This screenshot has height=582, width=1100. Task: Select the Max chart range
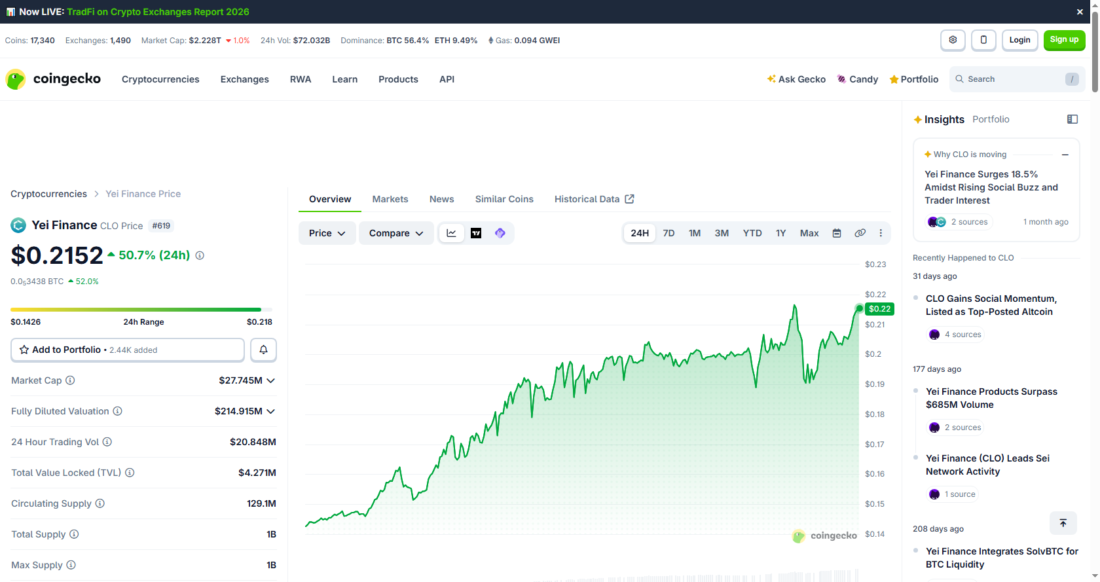point(809,234)
